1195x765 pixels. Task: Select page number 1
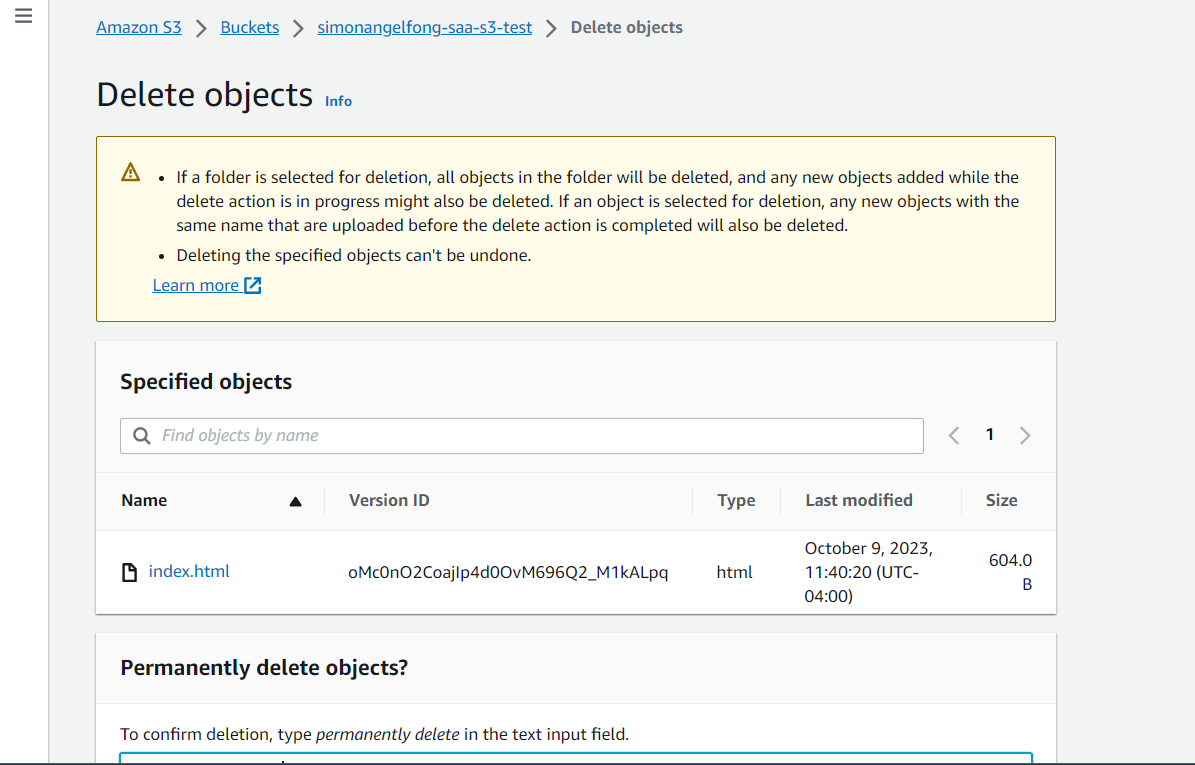(989, 434)
